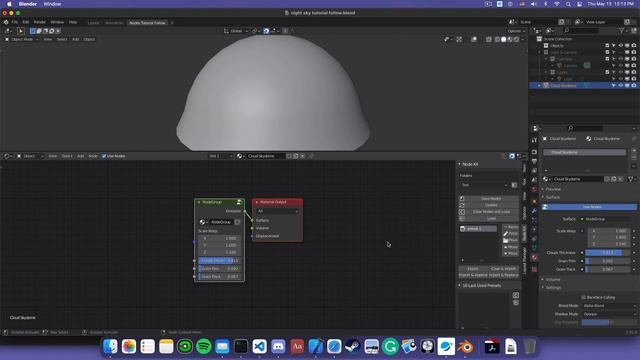
Task: Adjust Grain Thick slider in properties
Action: [607, 269]
